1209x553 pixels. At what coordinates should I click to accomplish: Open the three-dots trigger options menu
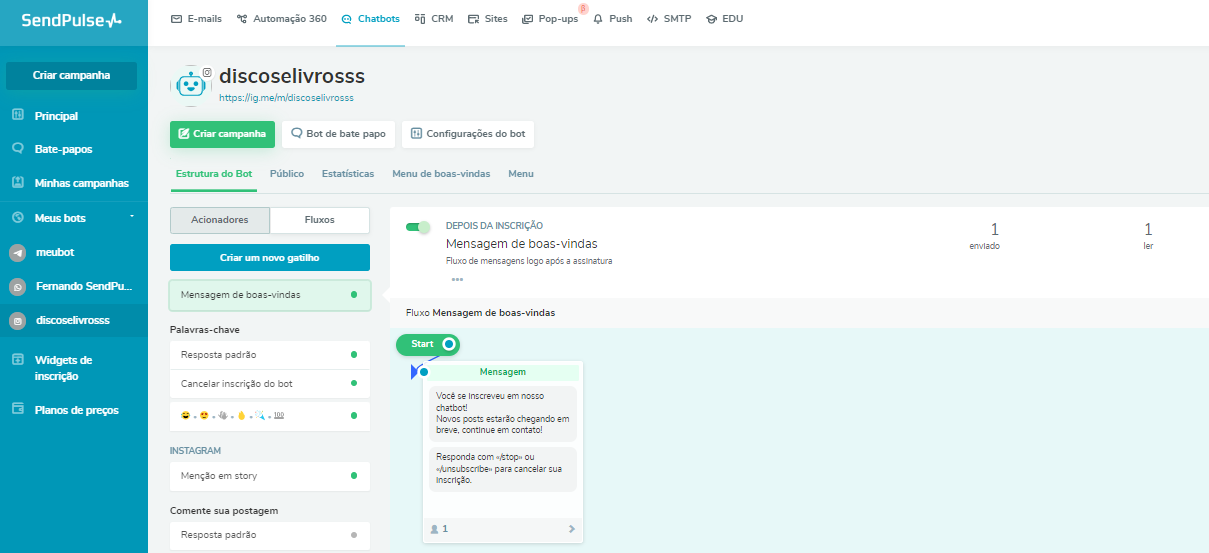tap(457, 280)
